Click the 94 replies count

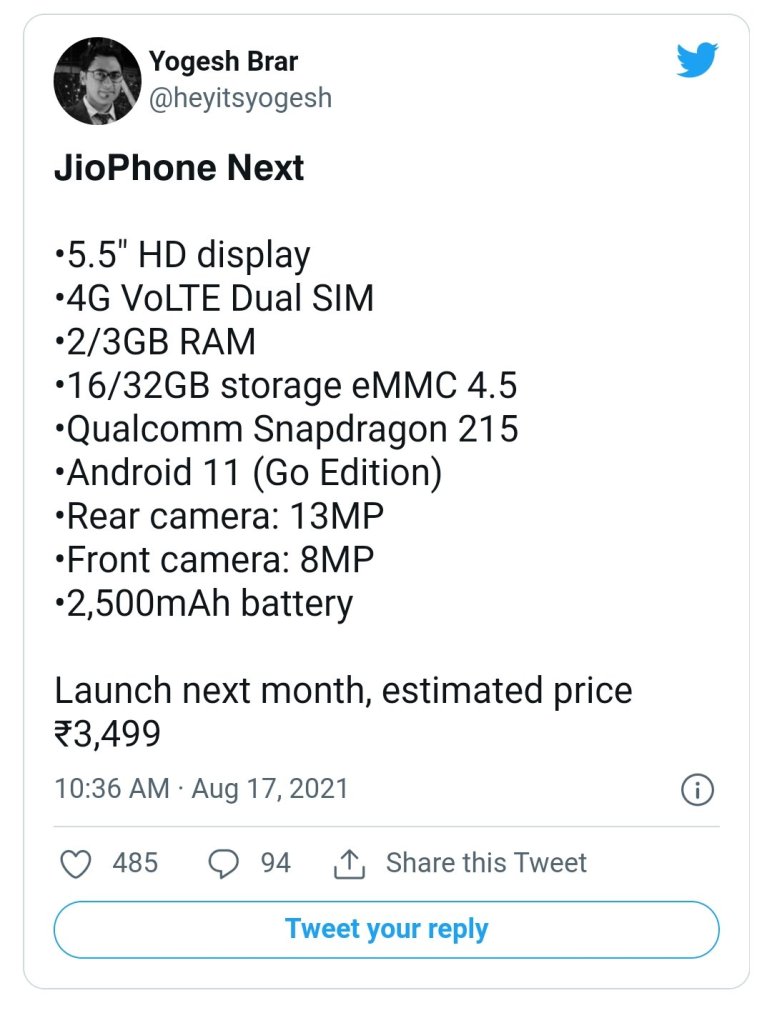tap(276, 863)
